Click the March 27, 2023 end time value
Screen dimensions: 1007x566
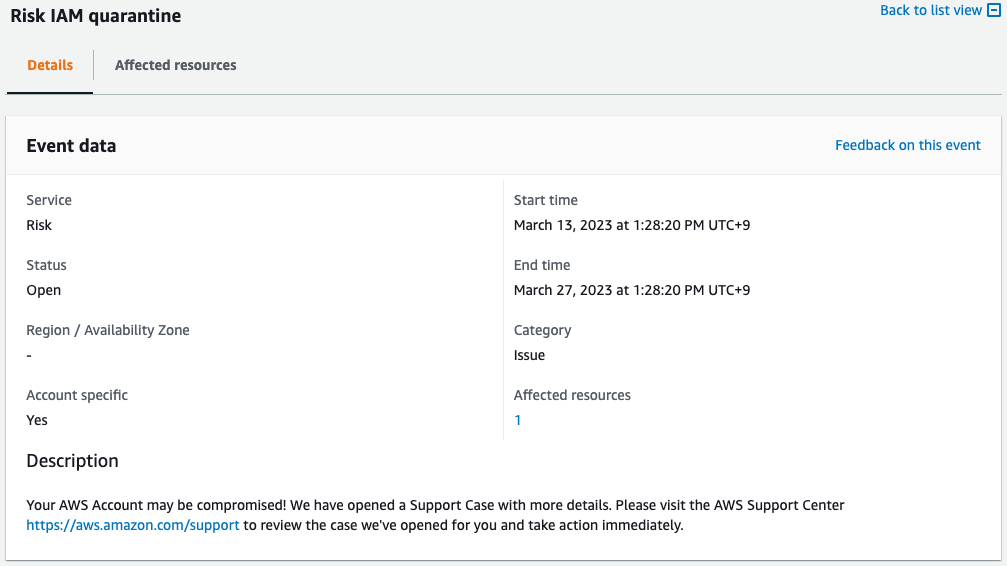pos(632,290)
